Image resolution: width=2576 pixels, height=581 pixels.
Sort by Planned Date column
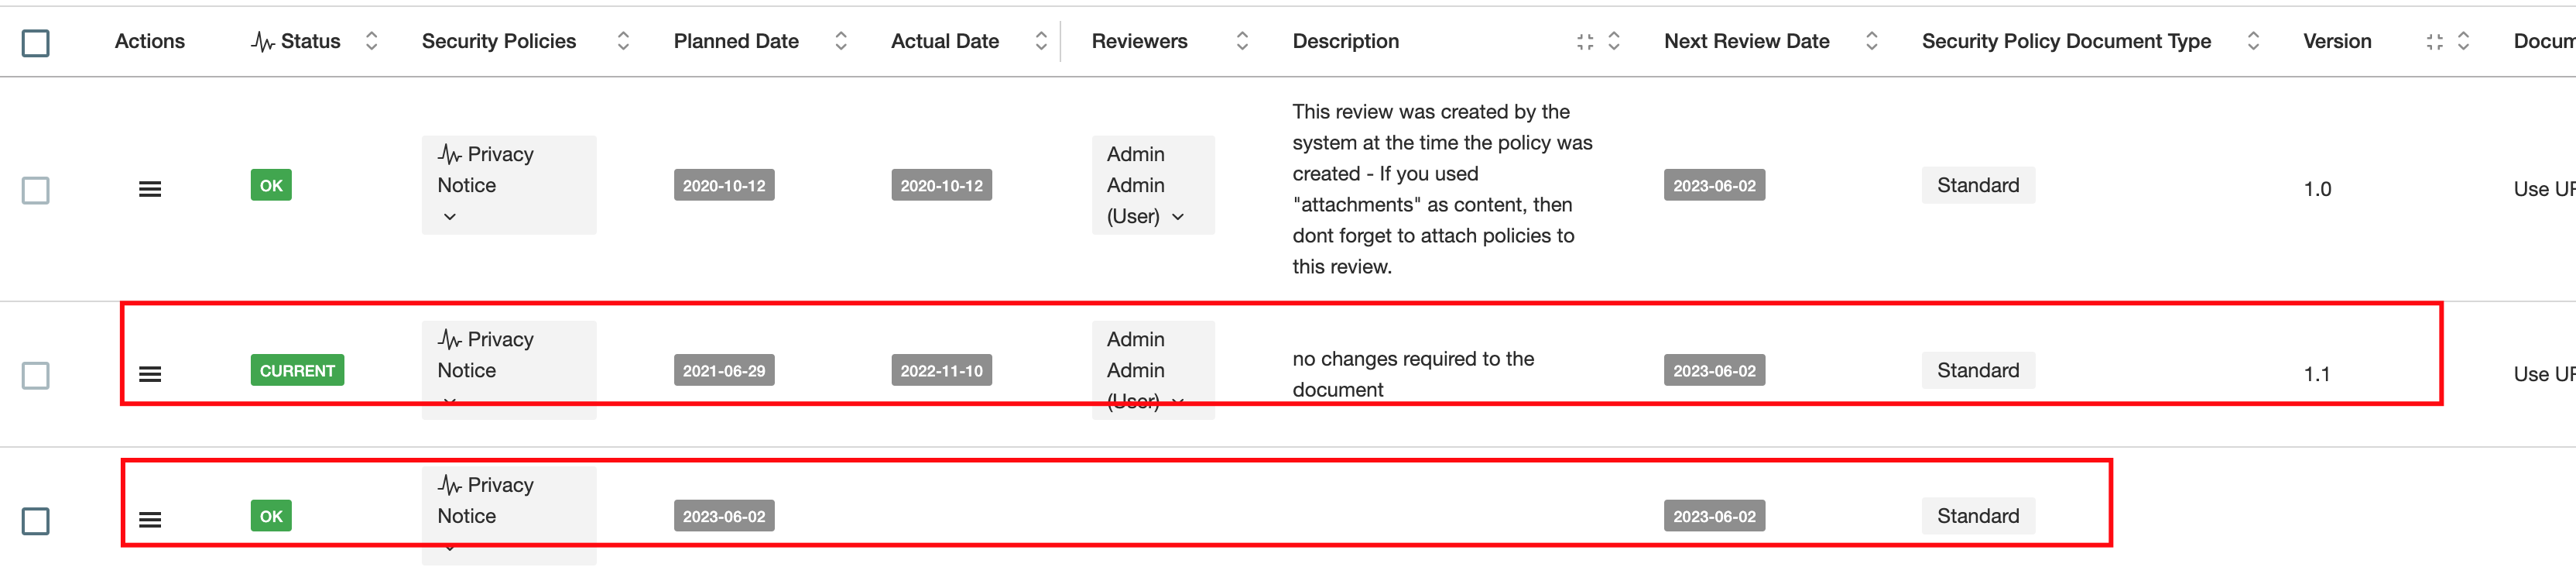(841, 41)
